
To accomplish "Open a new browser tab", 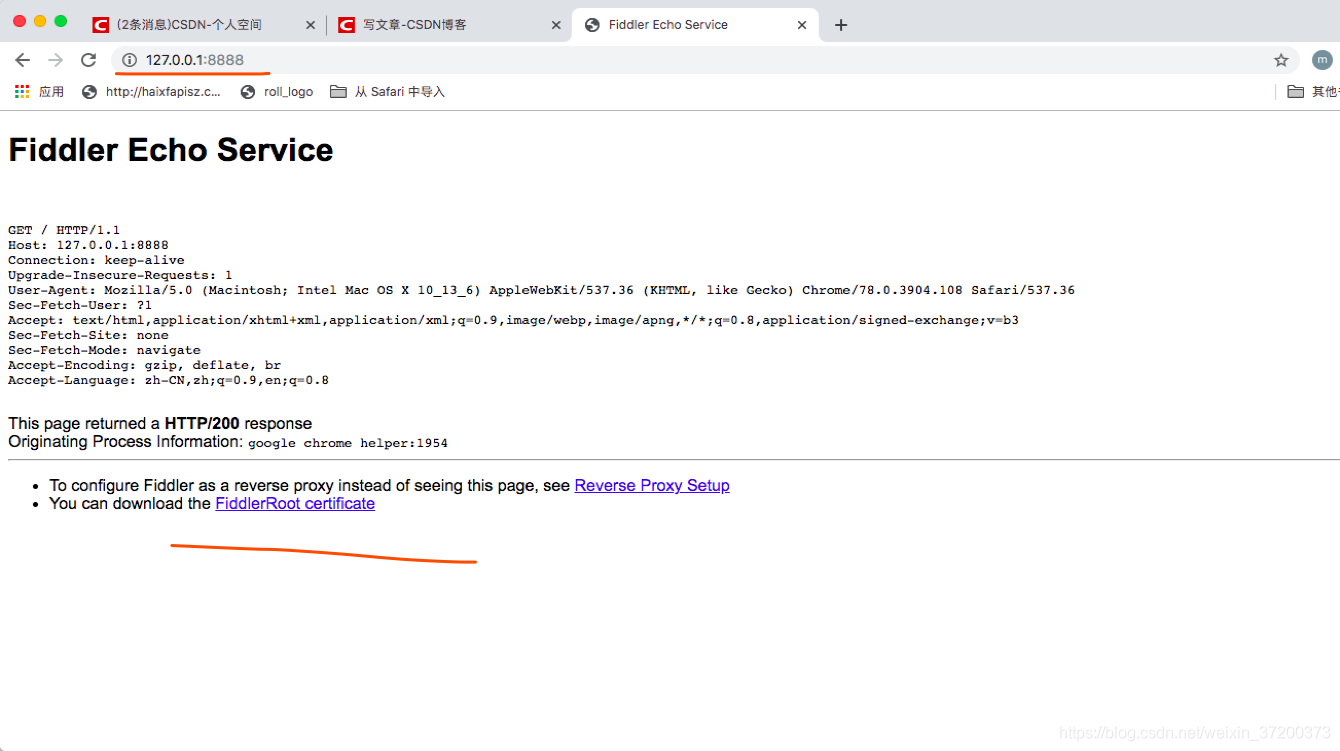I will pos(841,25).
